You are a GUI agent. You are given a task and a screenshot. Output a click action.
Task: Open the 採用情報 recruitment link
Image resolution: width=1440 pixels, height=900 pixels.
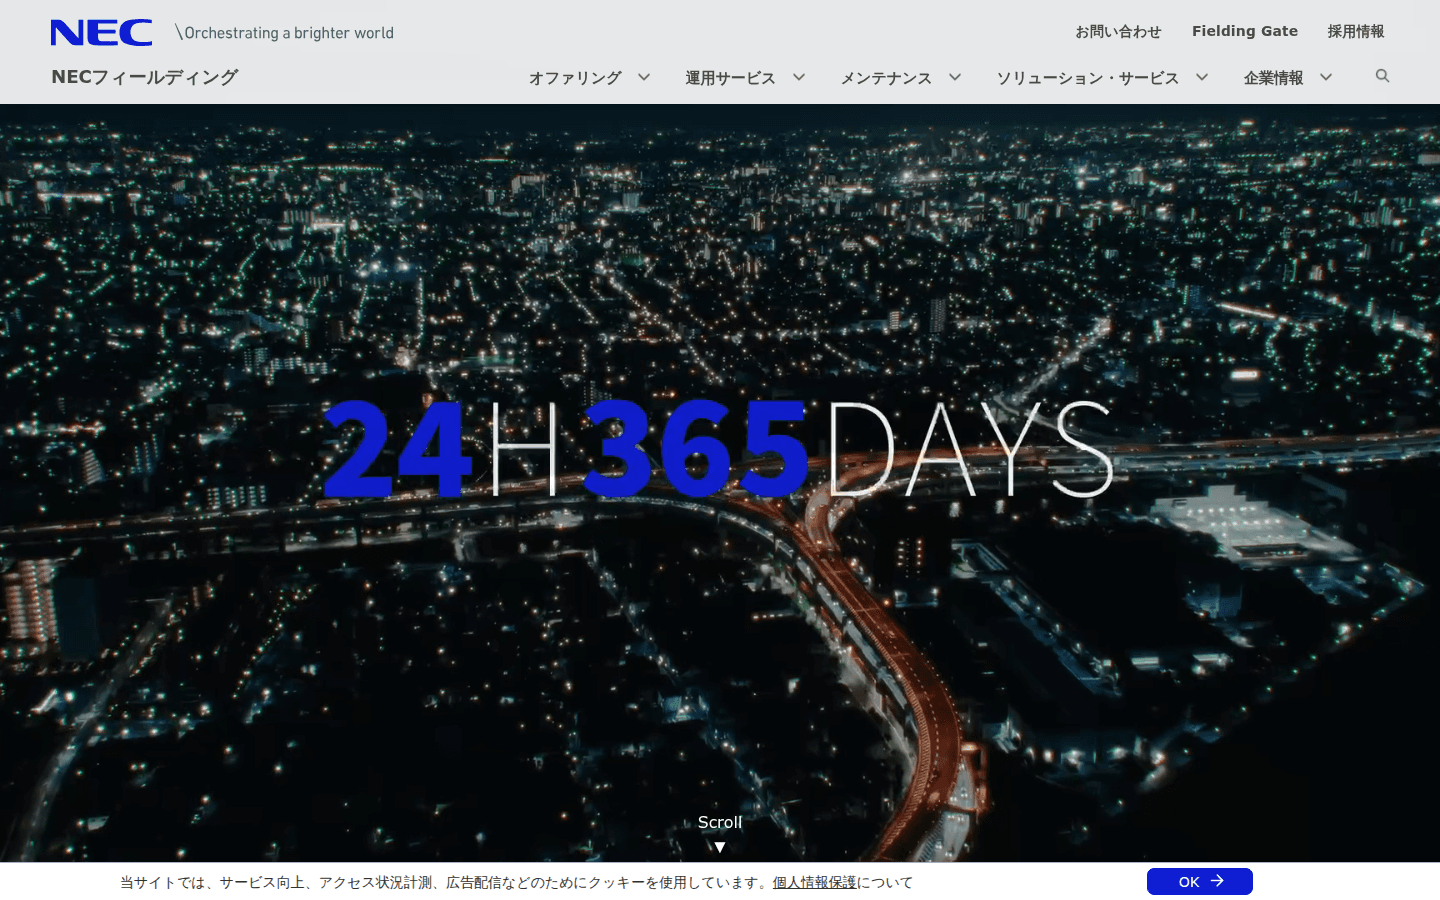coord(1356,32)
